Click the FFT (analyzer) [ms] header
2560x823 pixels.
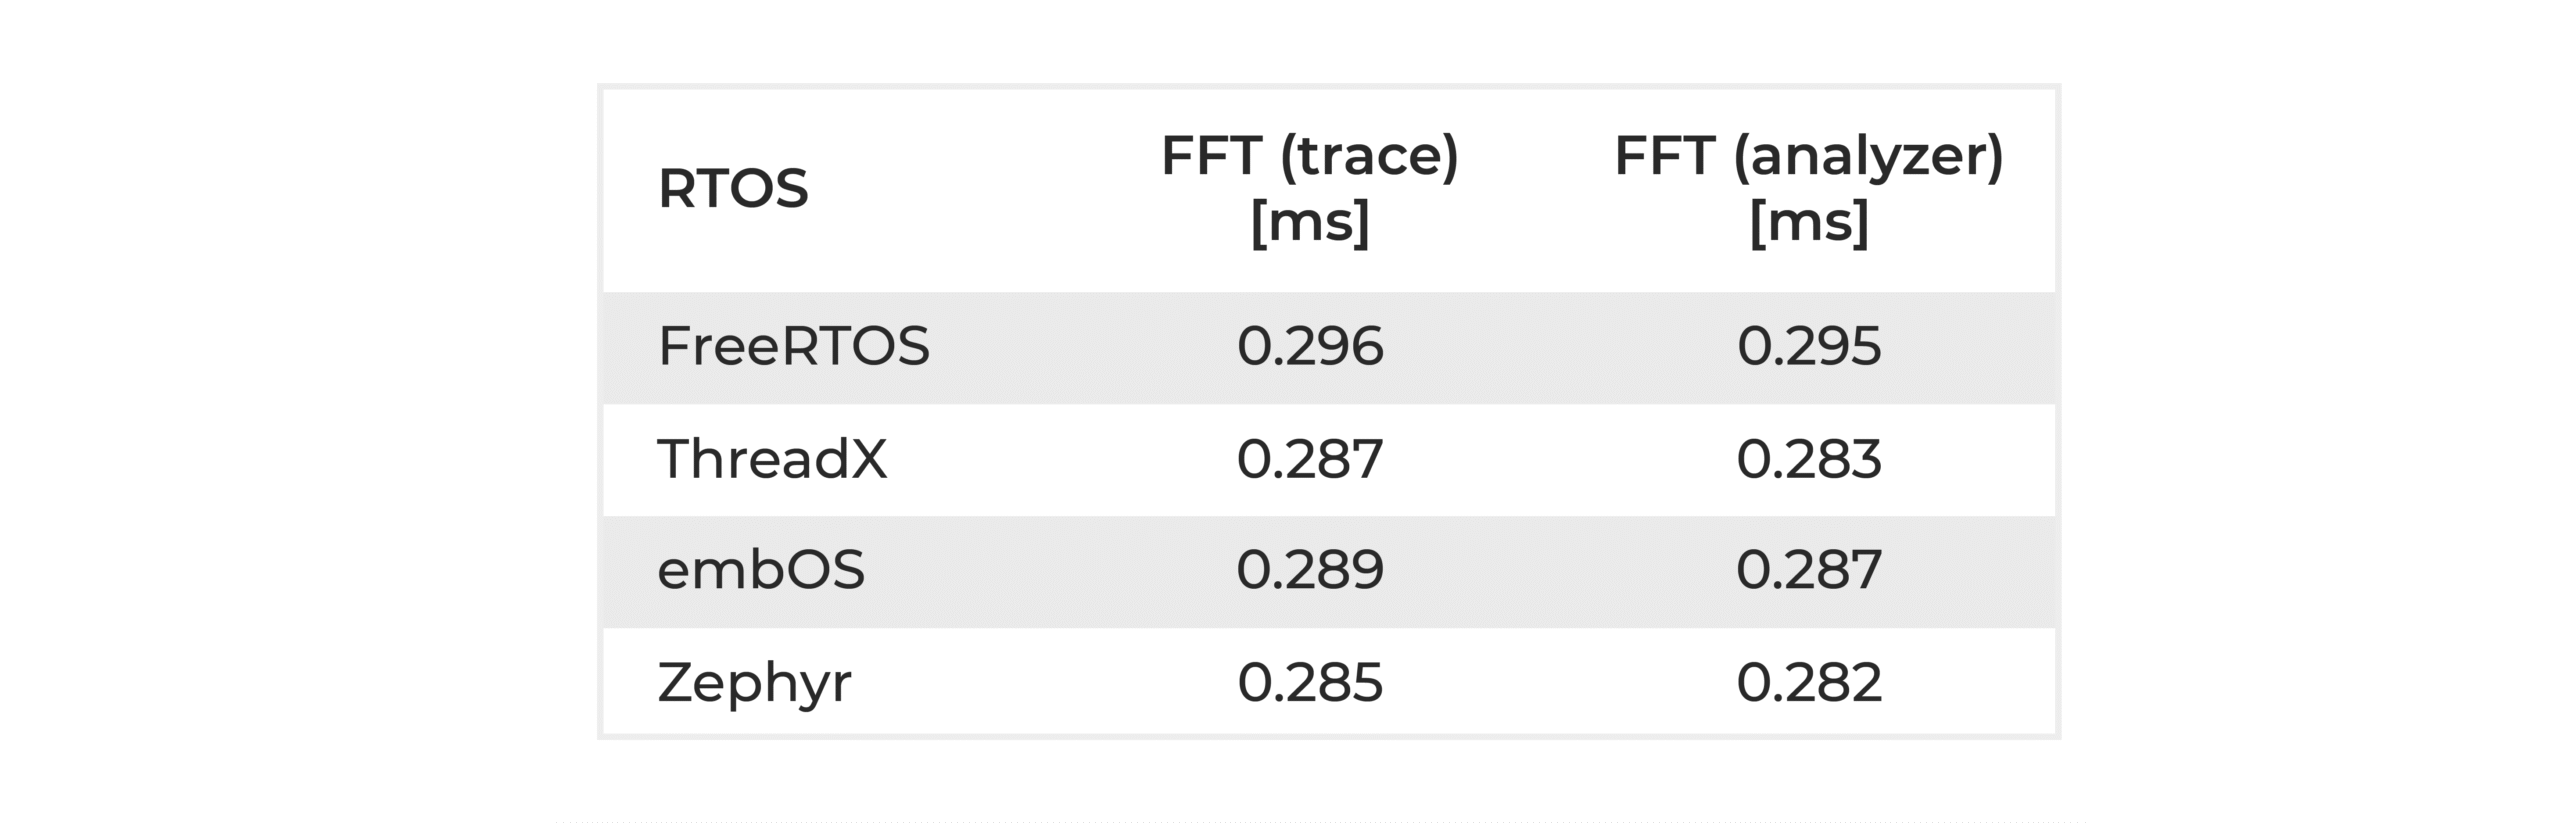click(1809, 188)
